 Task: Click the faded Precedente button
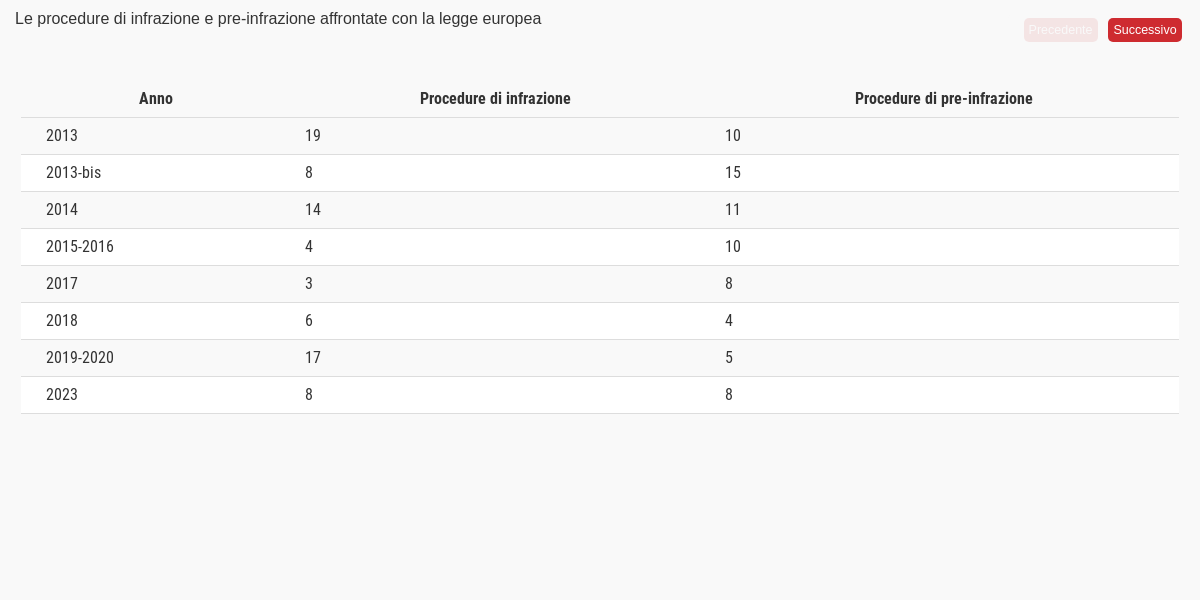tap(1060, 30)
